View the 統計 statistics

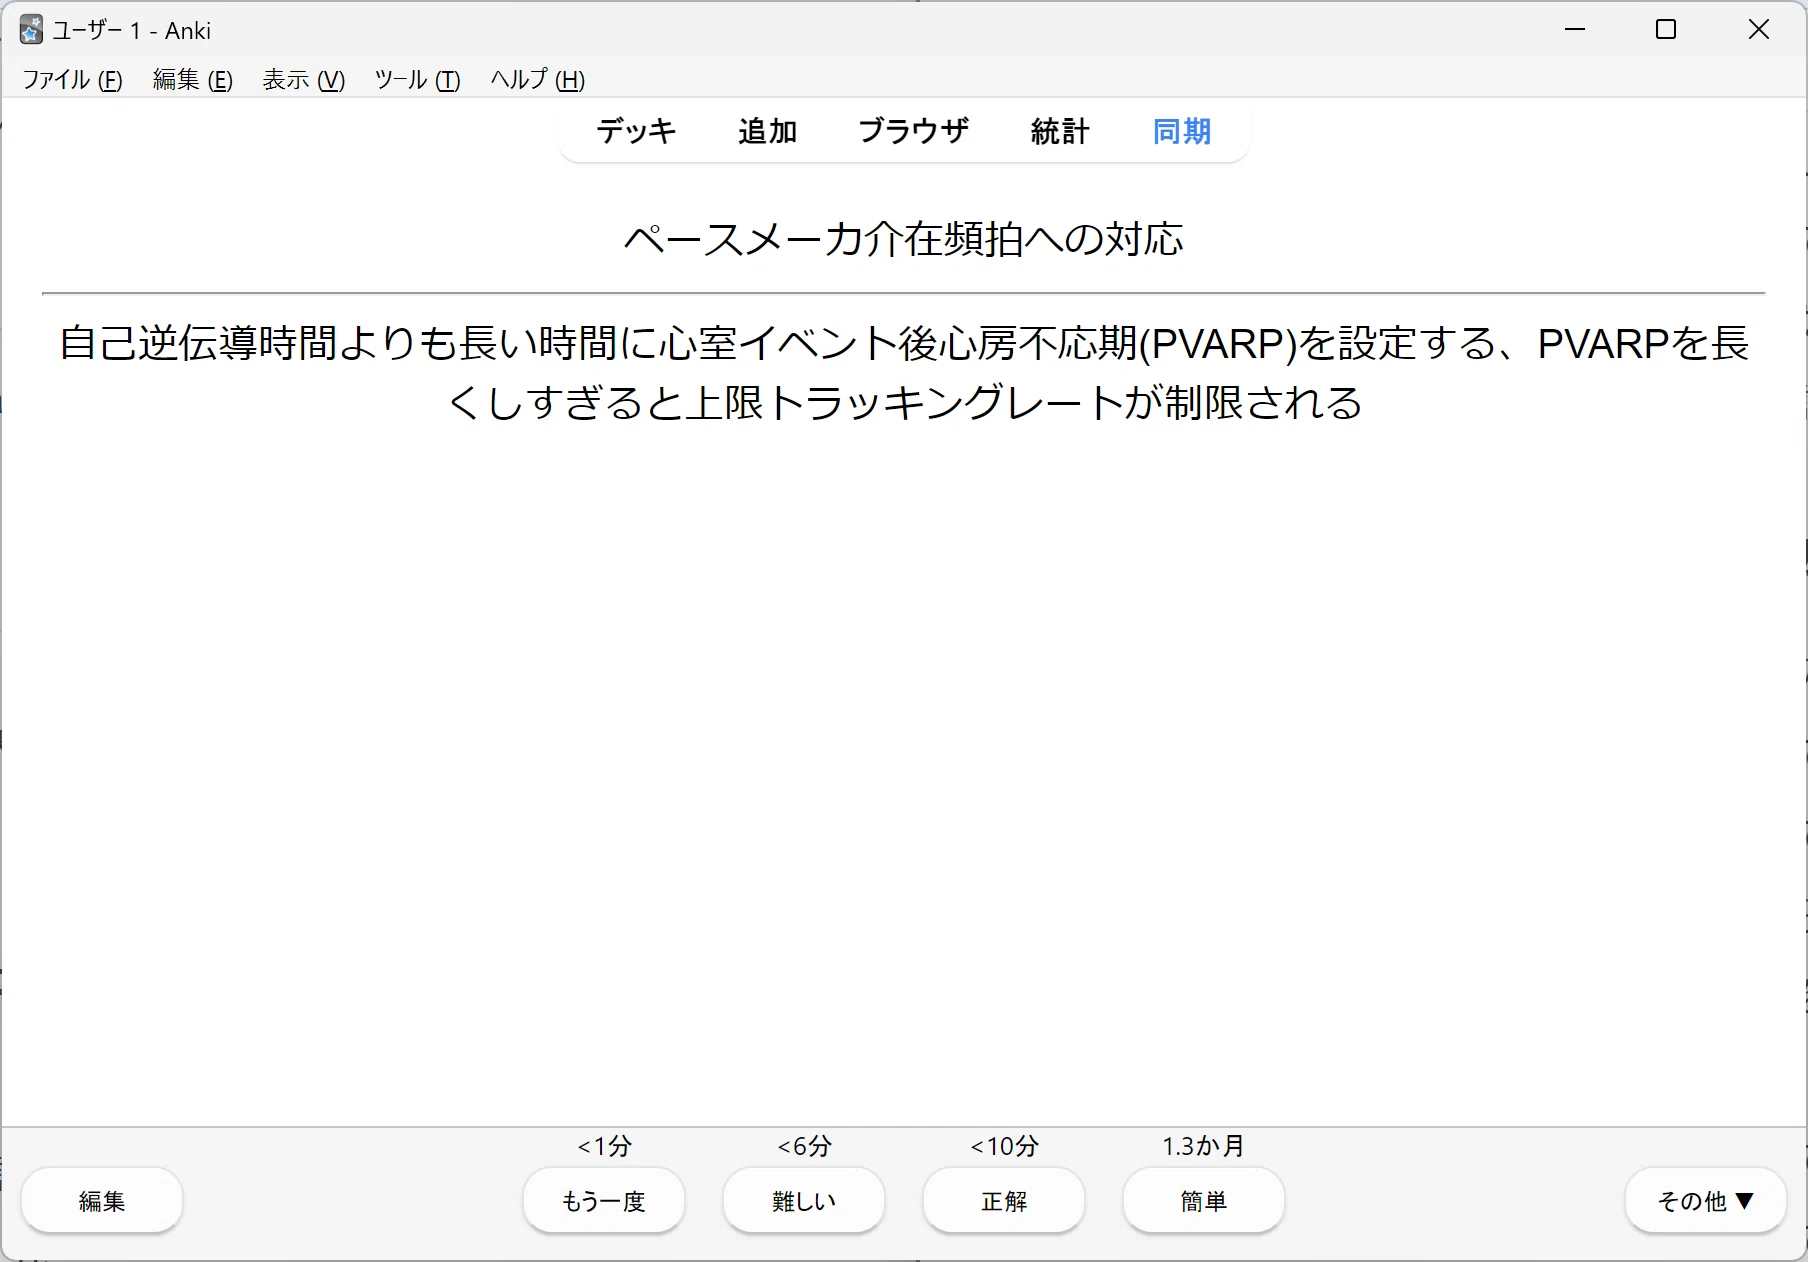click(1060, 131)
